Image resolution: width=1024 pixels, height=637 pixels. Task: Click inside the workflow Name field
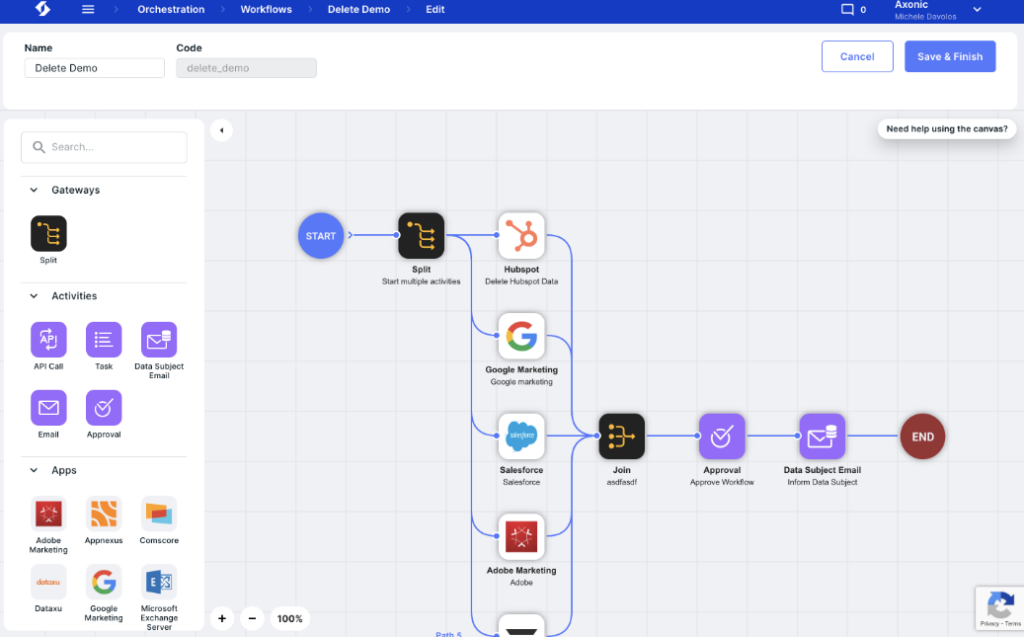click(x=94, y=67)
